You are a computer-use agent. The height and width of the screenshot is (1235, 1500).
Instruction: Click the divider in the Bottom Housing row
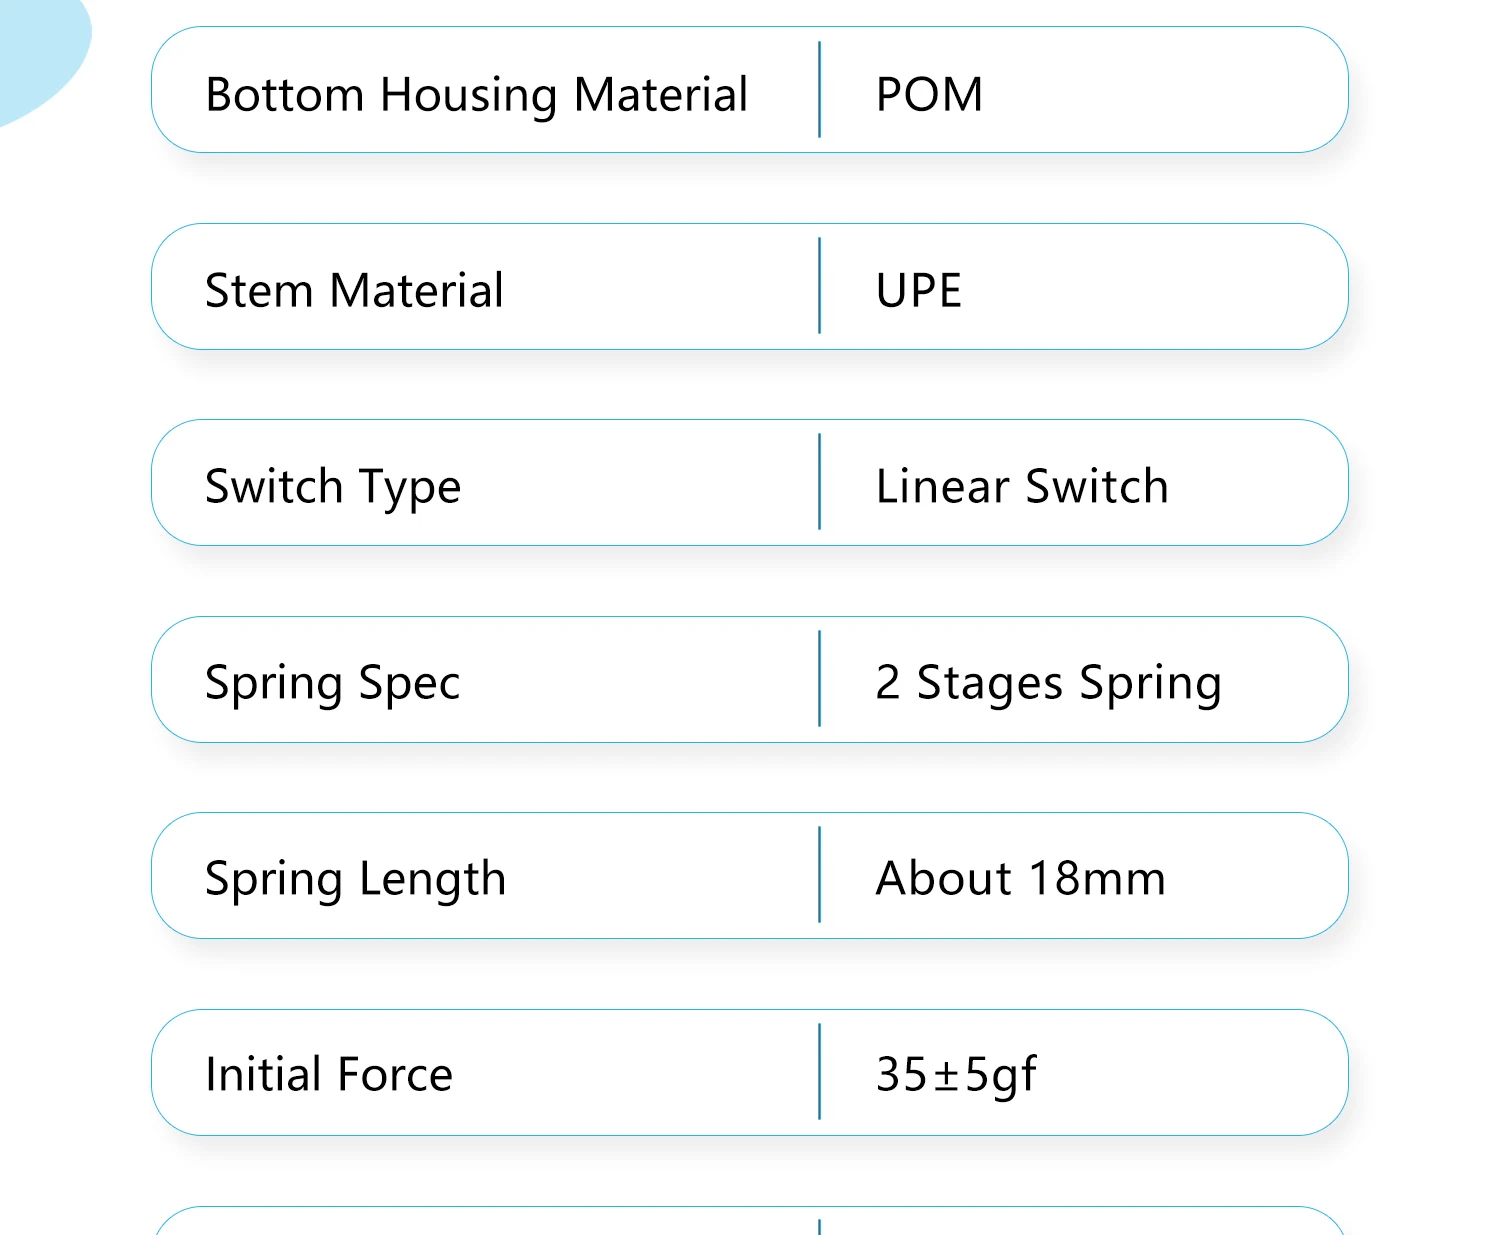[x=820, y=90]
